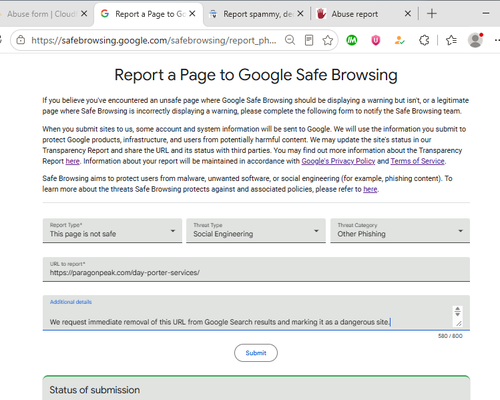Viewport: 500px width, 400px height.
Task: Switch to the Report spammy tab
Action: (256, 14)
